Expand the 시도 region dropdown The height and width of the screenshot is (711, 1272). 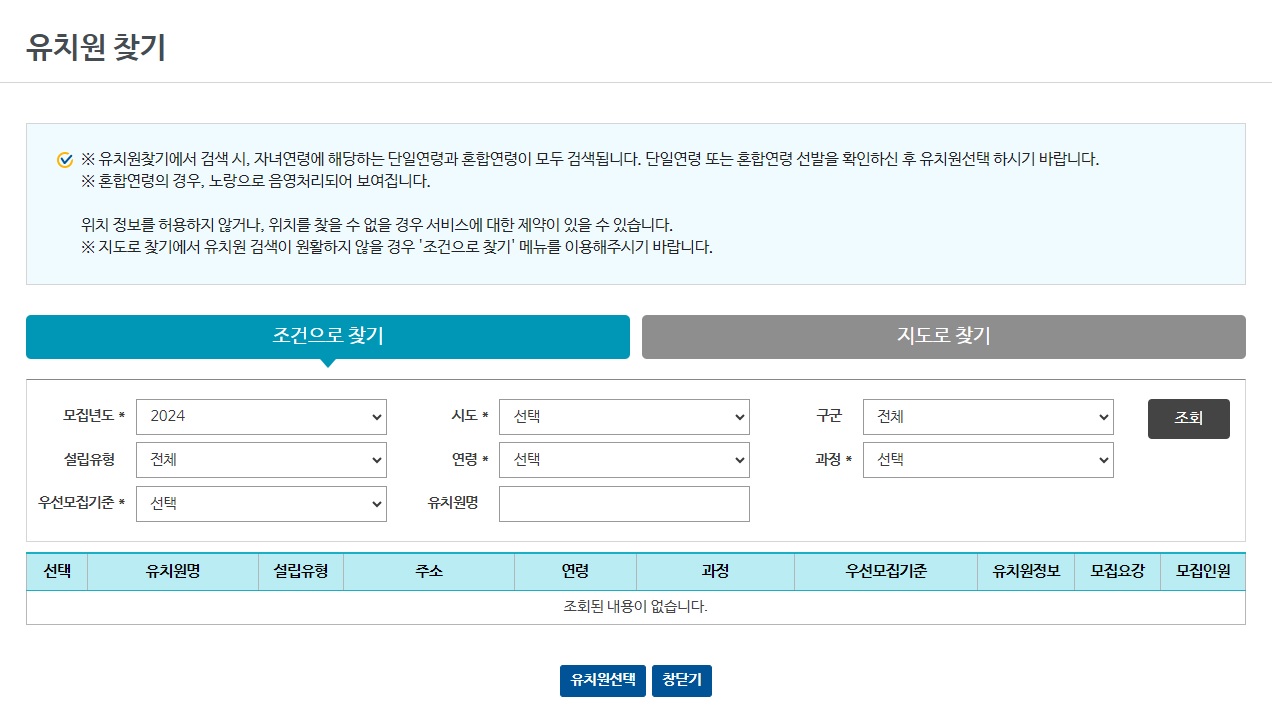[624, 417]
